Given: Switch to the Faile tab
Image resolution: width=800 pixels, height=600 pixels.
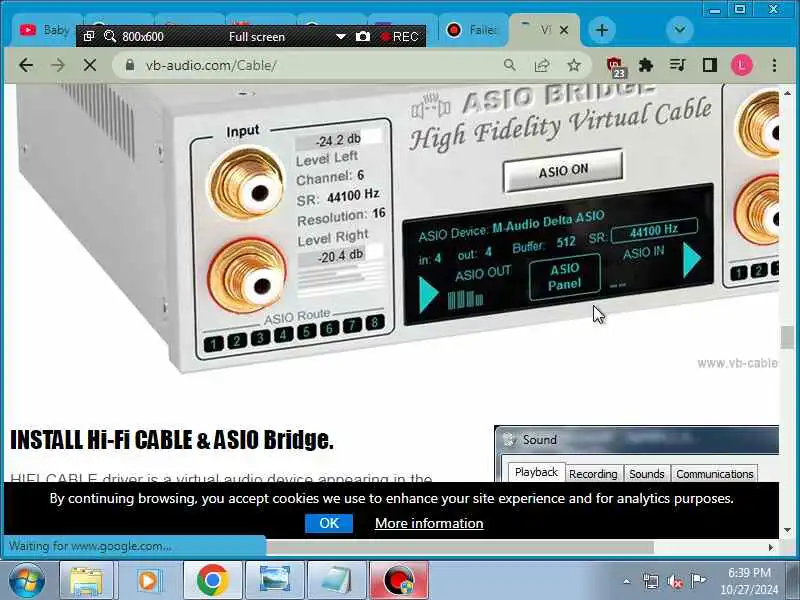Looking at the screenshot, I should pos(472,30).
